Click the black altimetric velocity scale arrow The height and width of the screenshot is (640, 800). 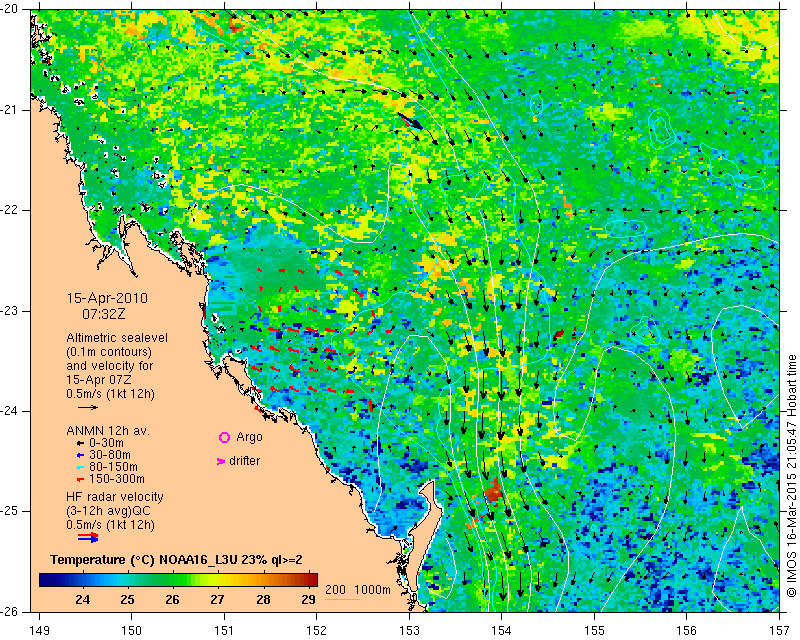tap(88, 408)
